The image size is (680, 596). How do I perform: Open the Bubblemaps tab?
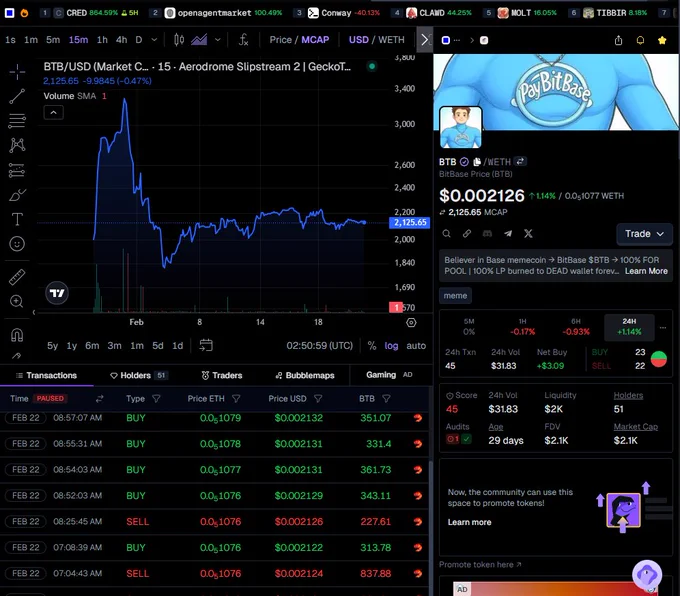pos(305,376)
